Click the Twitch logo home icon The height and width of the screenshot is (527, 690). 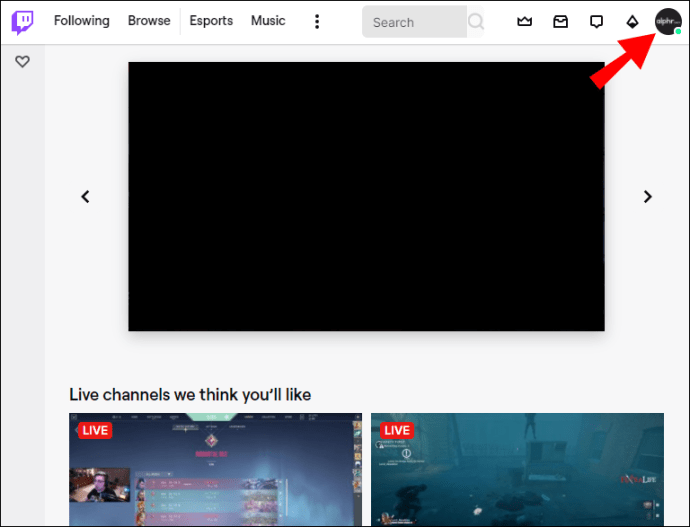(x=22, y=22)
